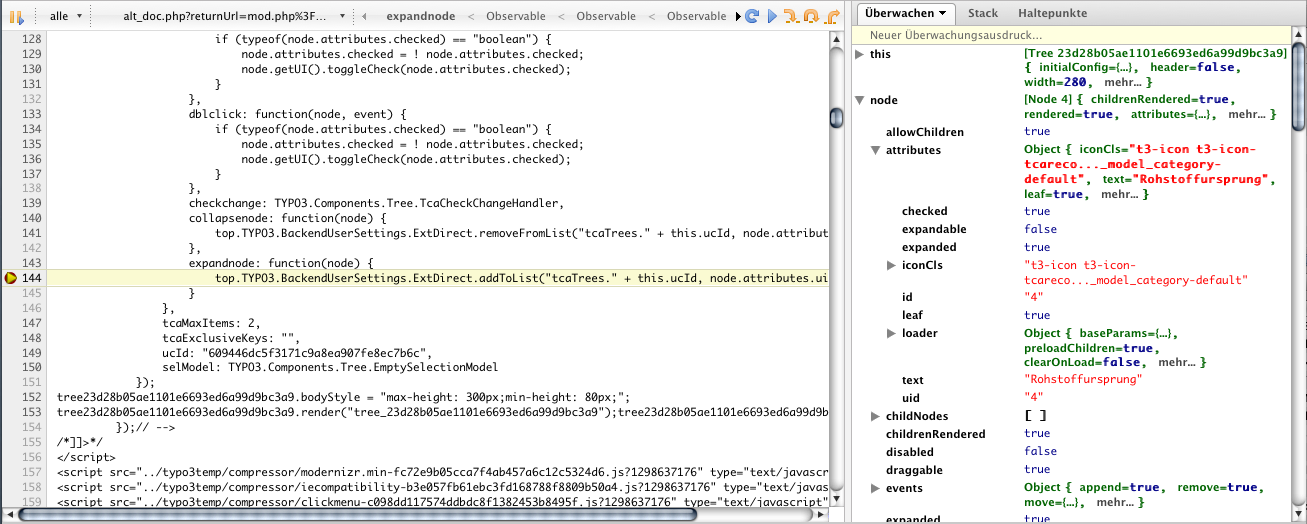Click the 'text' property name

click(x=912, y=380)
